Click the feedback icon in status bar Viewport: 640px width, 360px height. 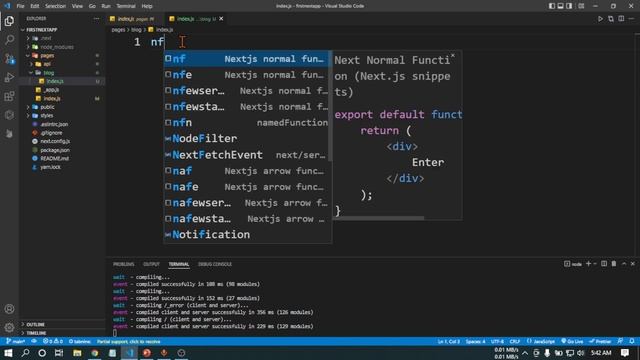pos(620,341)
